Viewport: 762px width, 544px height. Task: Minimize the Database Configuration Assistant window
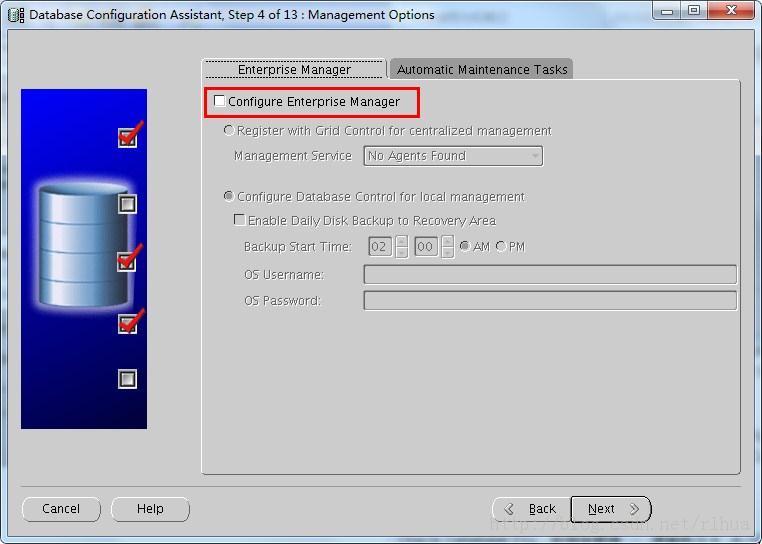point(667,11)
